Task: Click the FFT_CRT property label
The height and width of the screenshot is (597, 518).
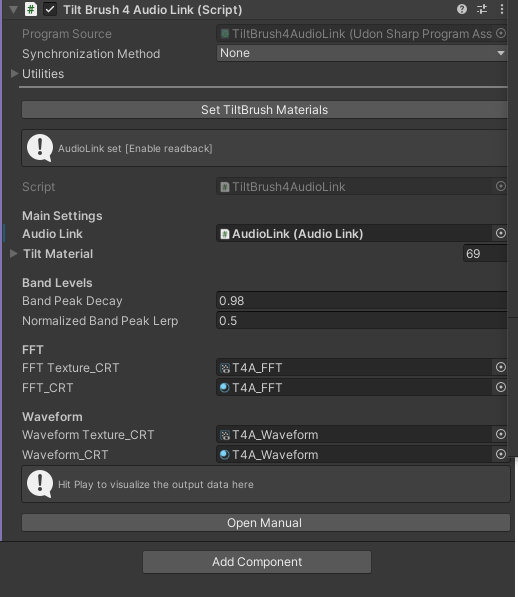Action: click(x=48, y=388)
